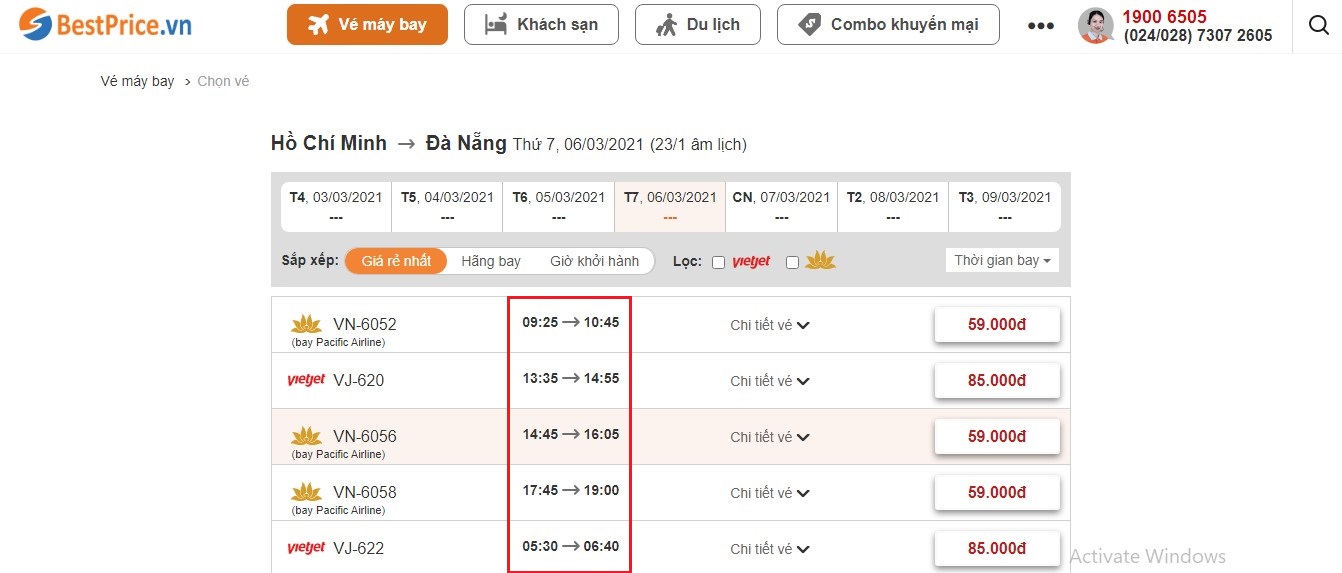Click Vietnam Airlines logo for VN-6058
The width and height of the screenshot is (1342, 573).
pos(306,492)
